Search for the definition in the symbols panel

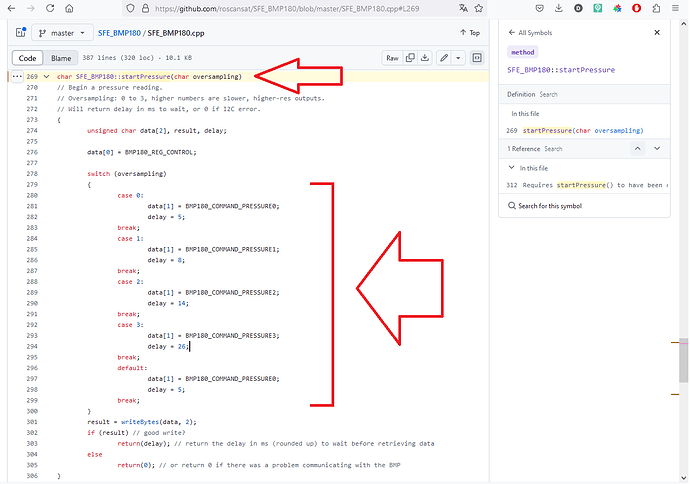[548, 94]
